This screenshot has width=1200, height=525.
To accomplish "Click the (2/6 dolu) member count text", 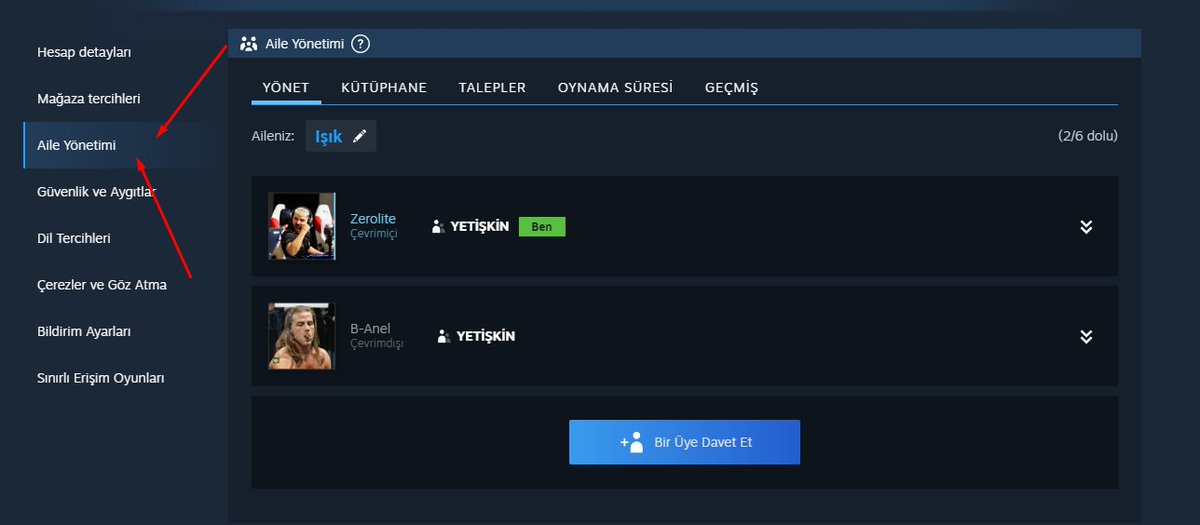I will click(x=1088, y=136).
